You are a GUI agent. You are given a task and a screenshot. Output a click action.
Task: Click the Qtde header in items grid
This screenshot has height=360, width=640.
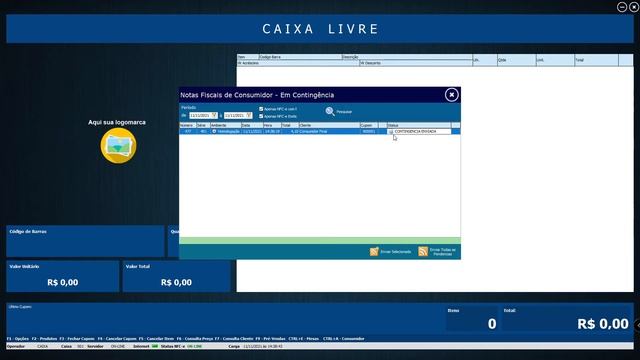click(516, 60)
